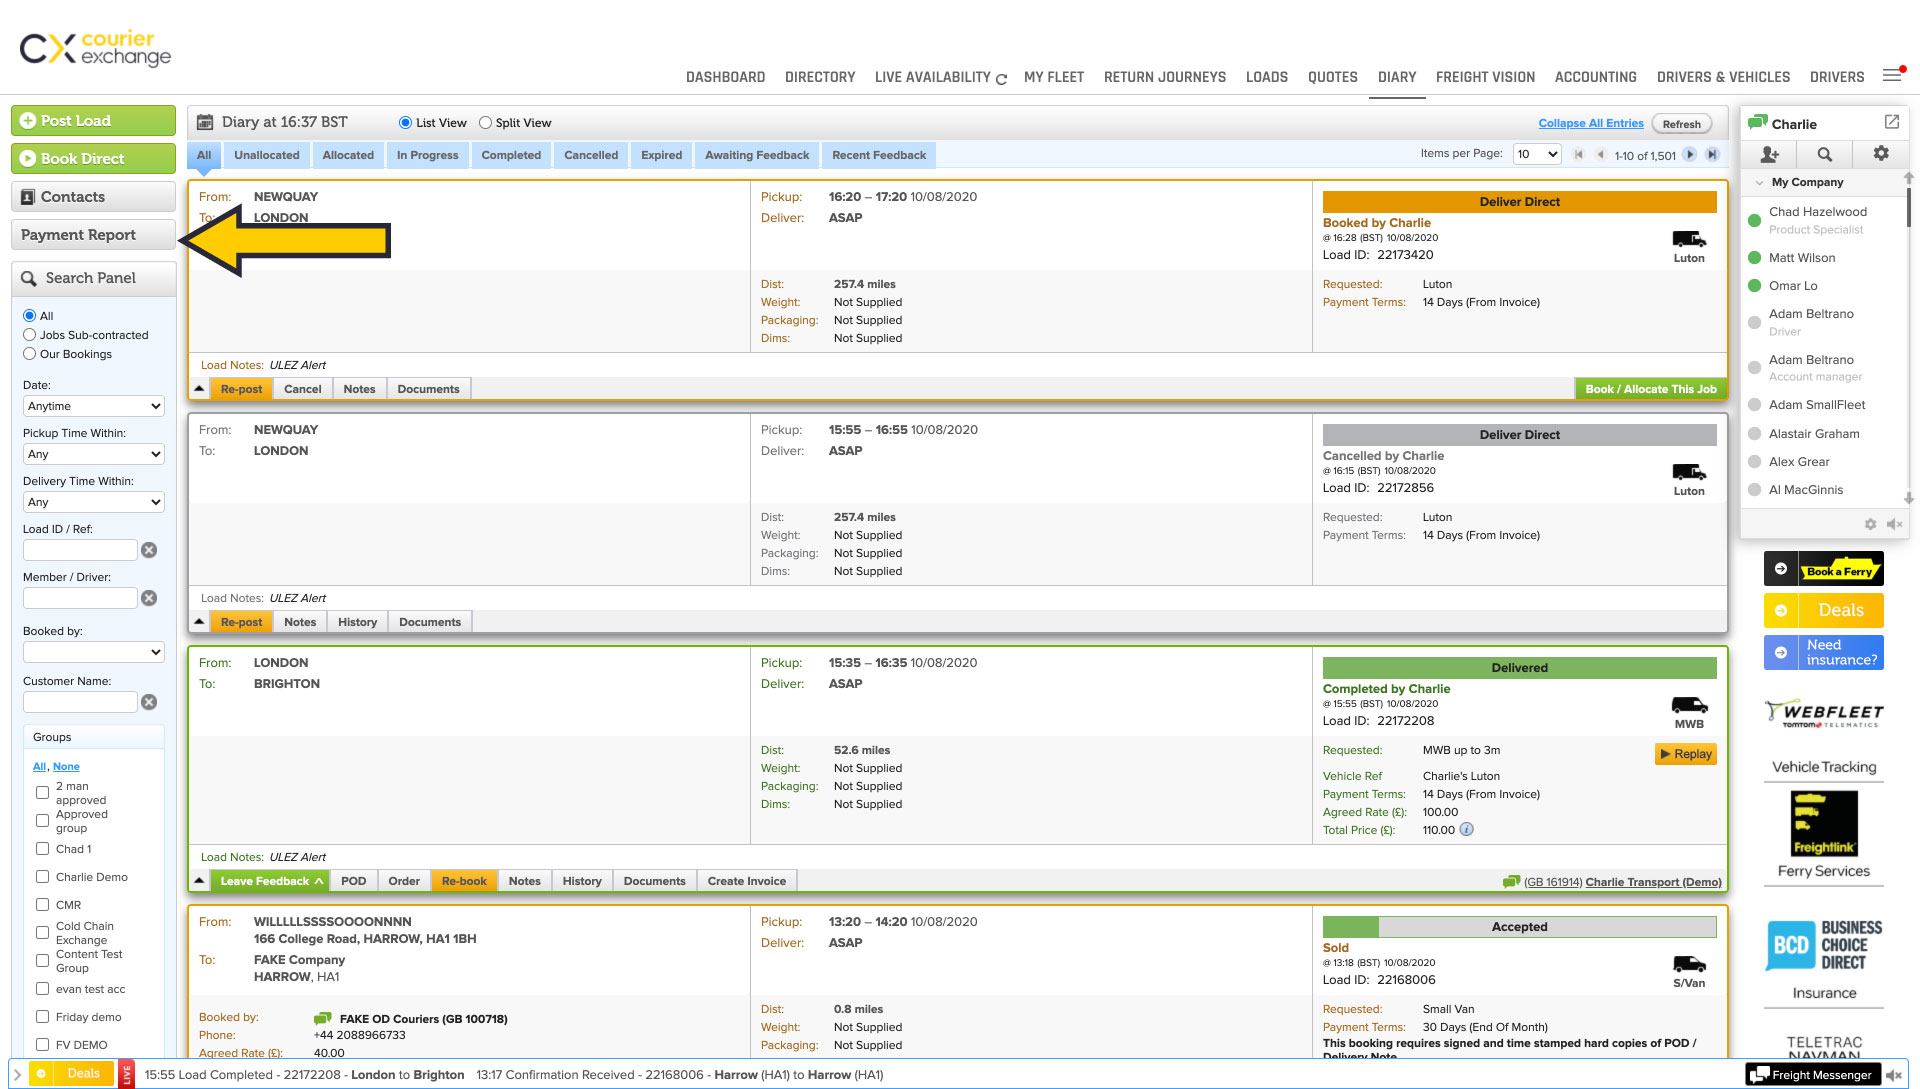Click in the Load ID / Ref input
Viewport: 1920px width, 1089px height.
tap(80, 550)
